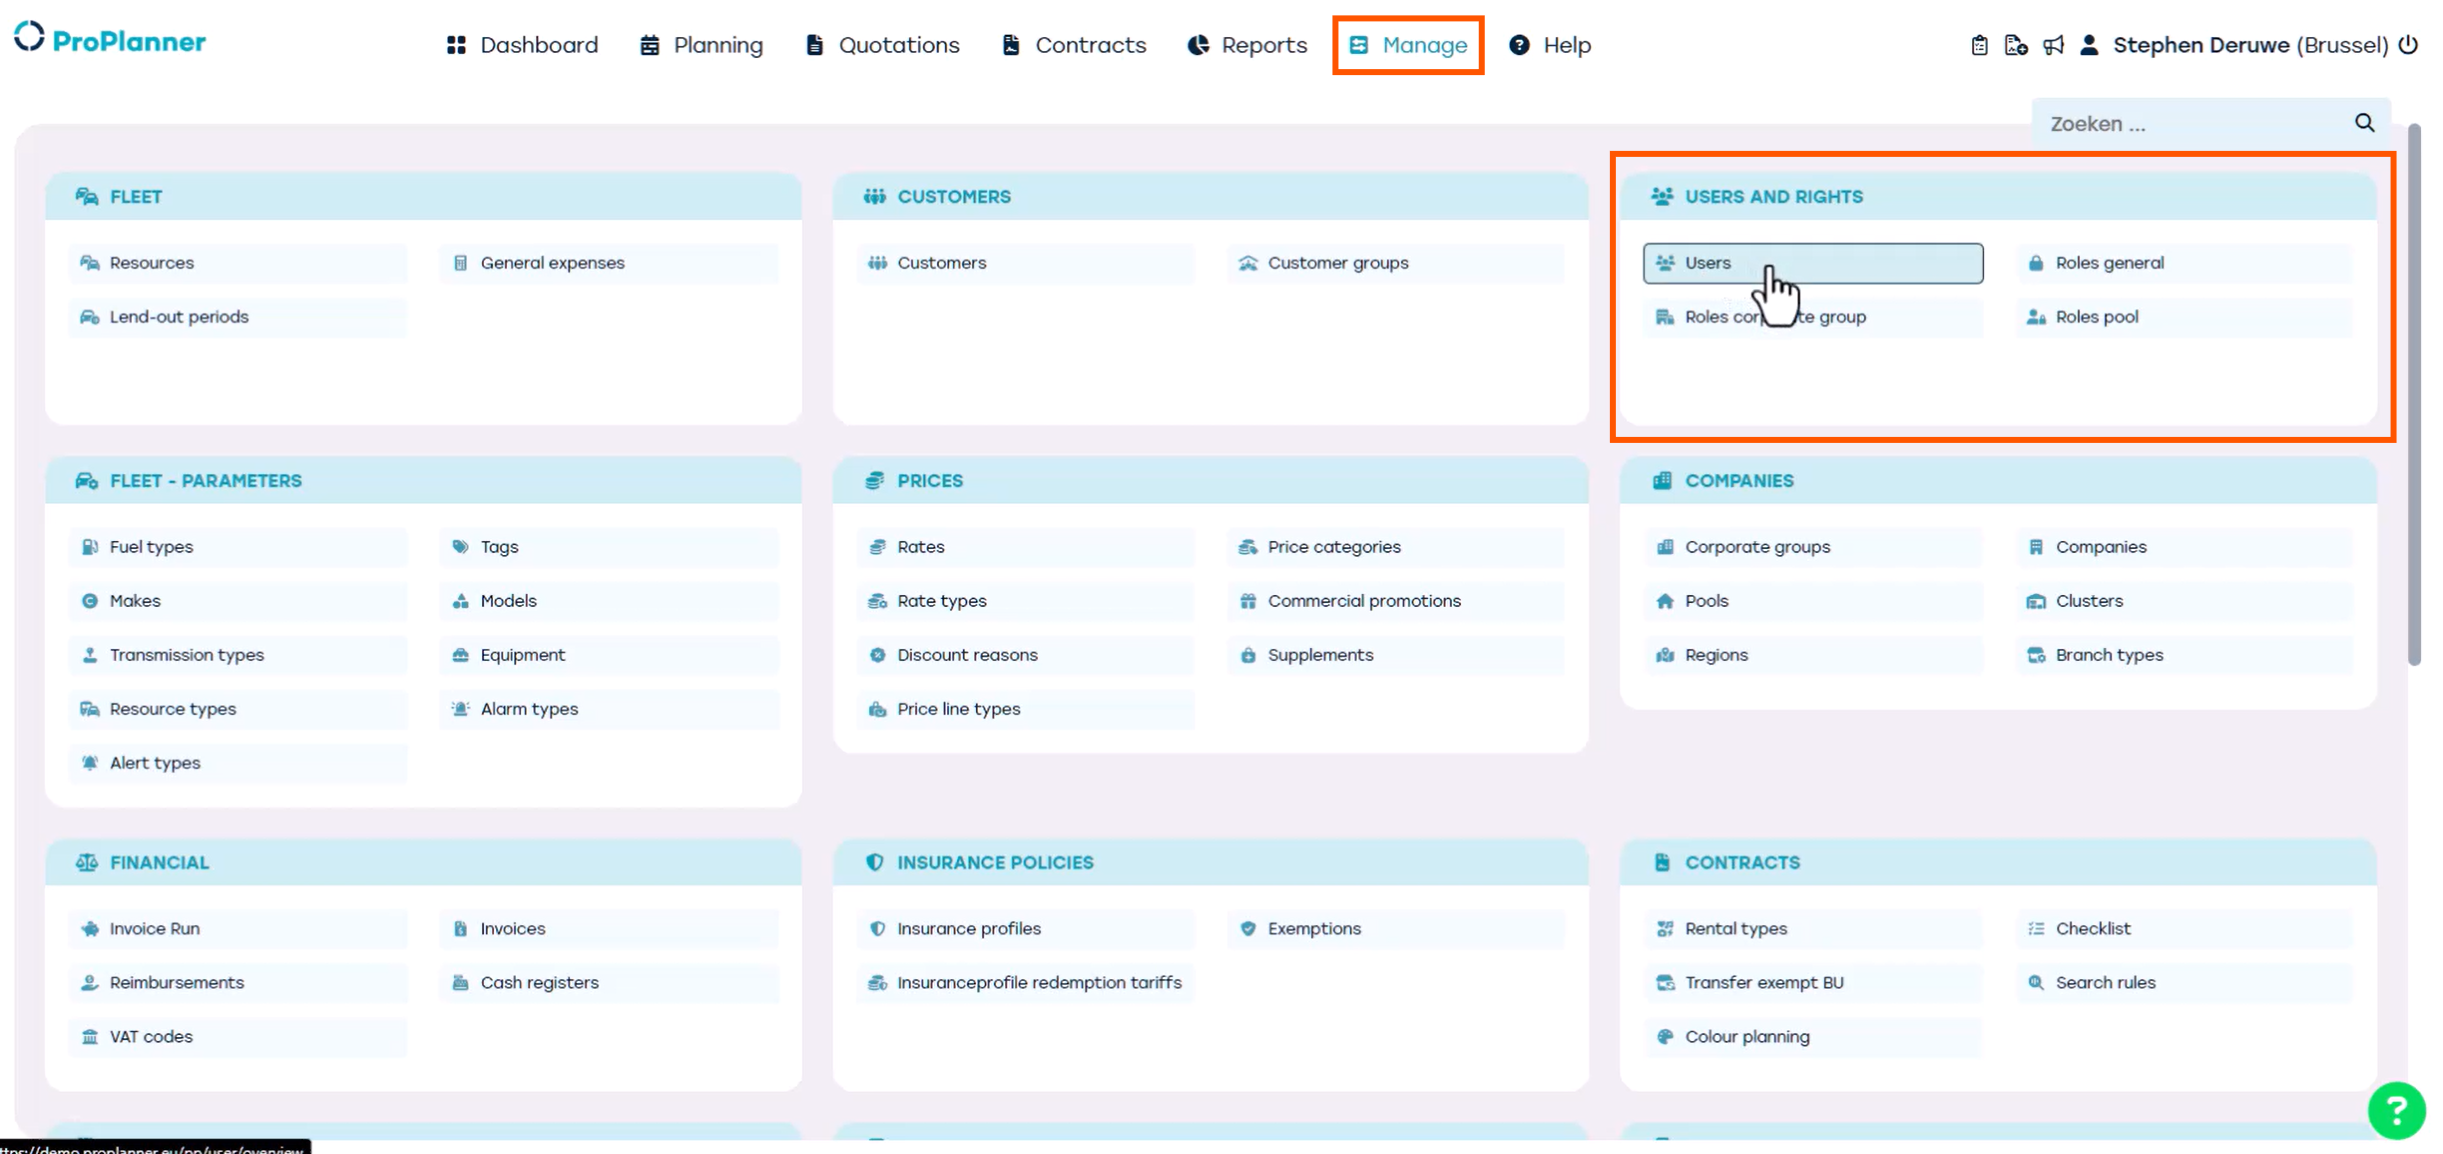Viewport: 2443px width, 1154px height.
Task: Click the megaphone announcements icon
Action: tap(2053, 45)
